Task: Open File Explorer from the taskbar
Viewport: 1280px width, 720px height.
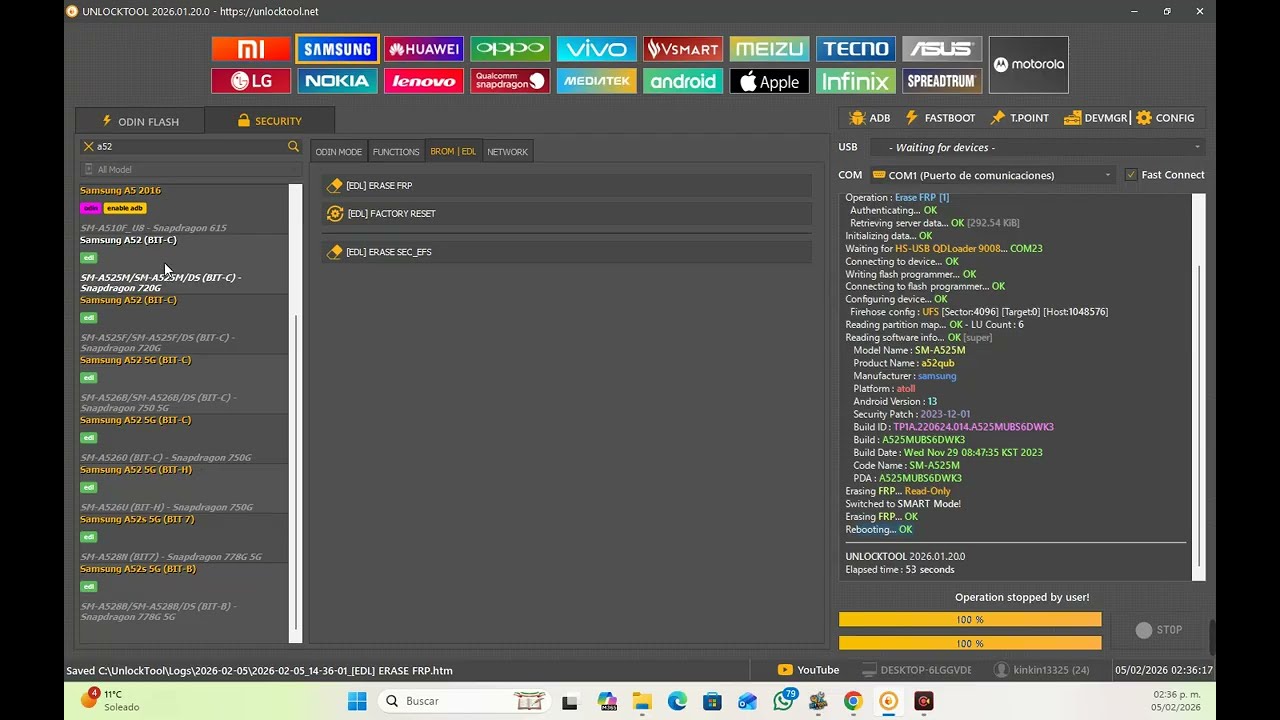Action: coord(642,701)
